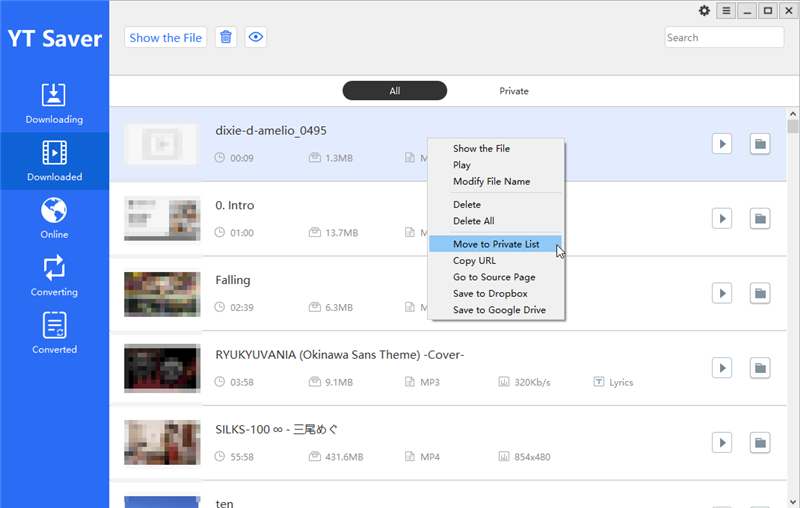Open folder for RYUKYUVANIA
The image size is (800, 508).
click(760, 368)
